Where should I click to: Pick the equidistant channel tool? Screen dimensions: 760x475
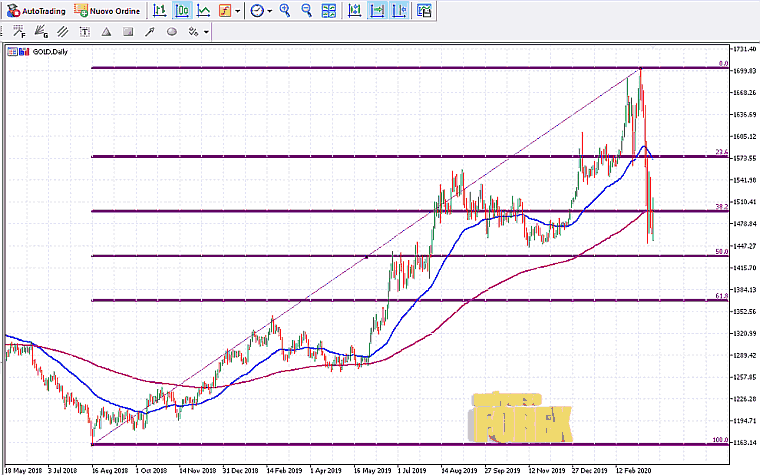[62, 31]
